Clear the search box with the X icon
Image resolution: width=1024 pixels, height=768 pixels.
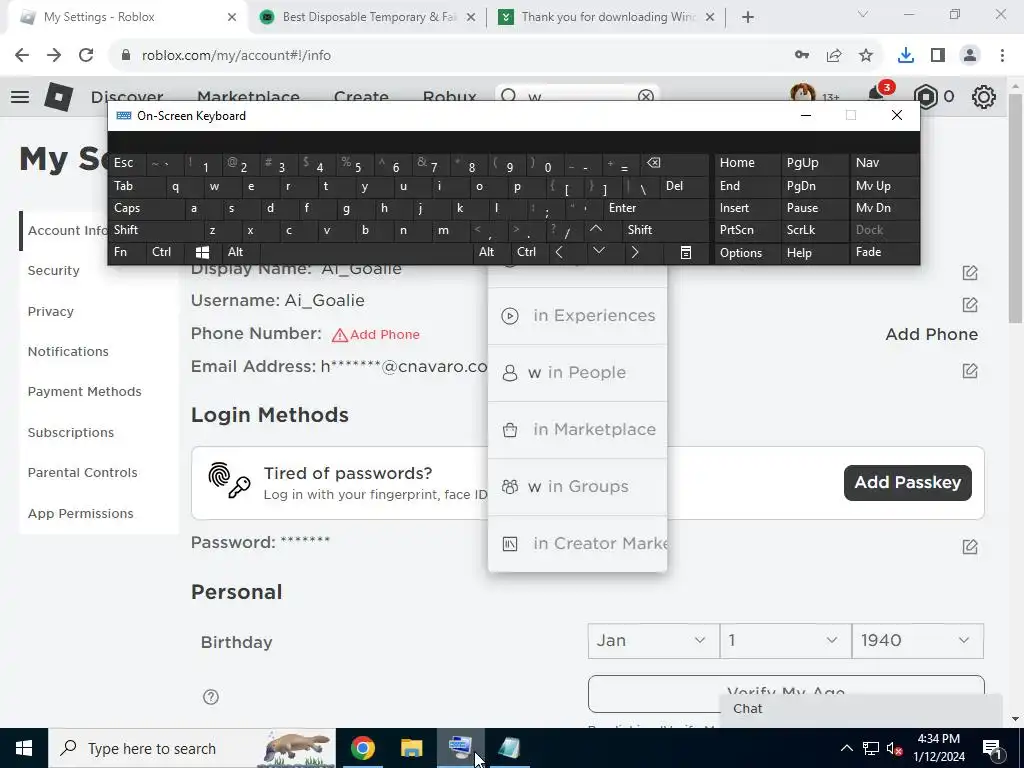click(x=646, y=97)
